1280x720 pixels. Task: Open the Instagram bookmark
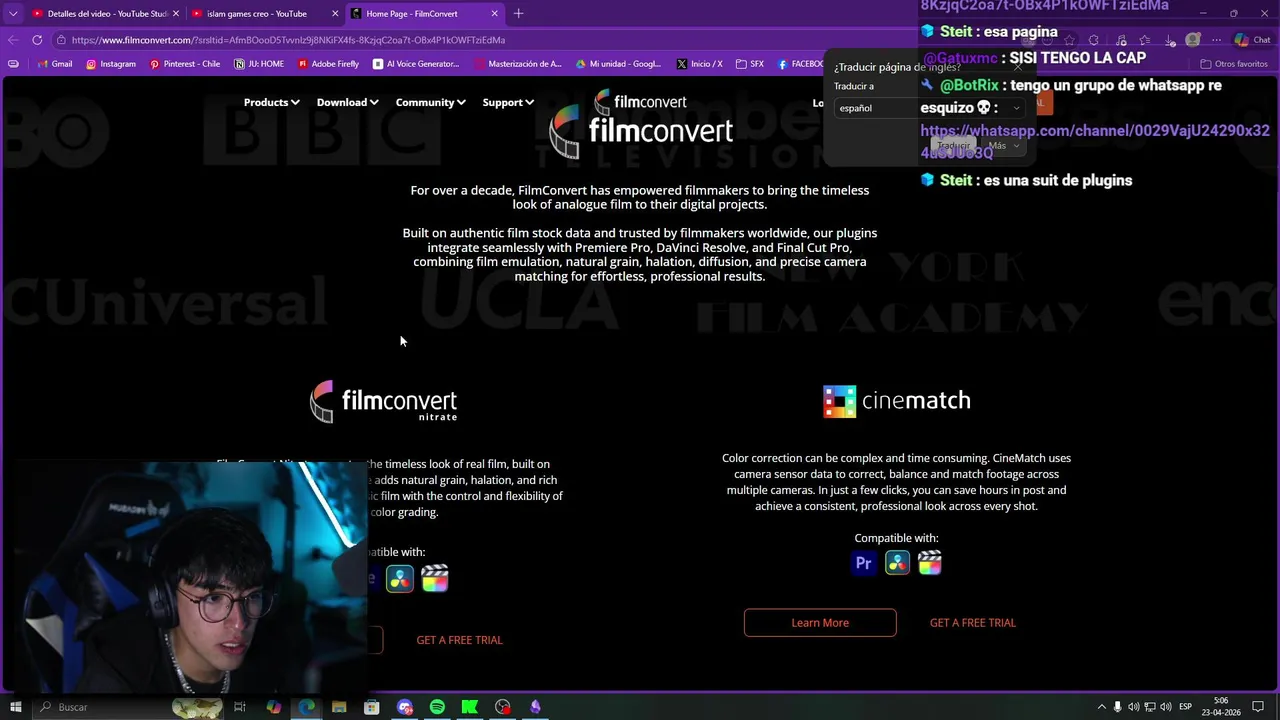click(x=111, y=64)
